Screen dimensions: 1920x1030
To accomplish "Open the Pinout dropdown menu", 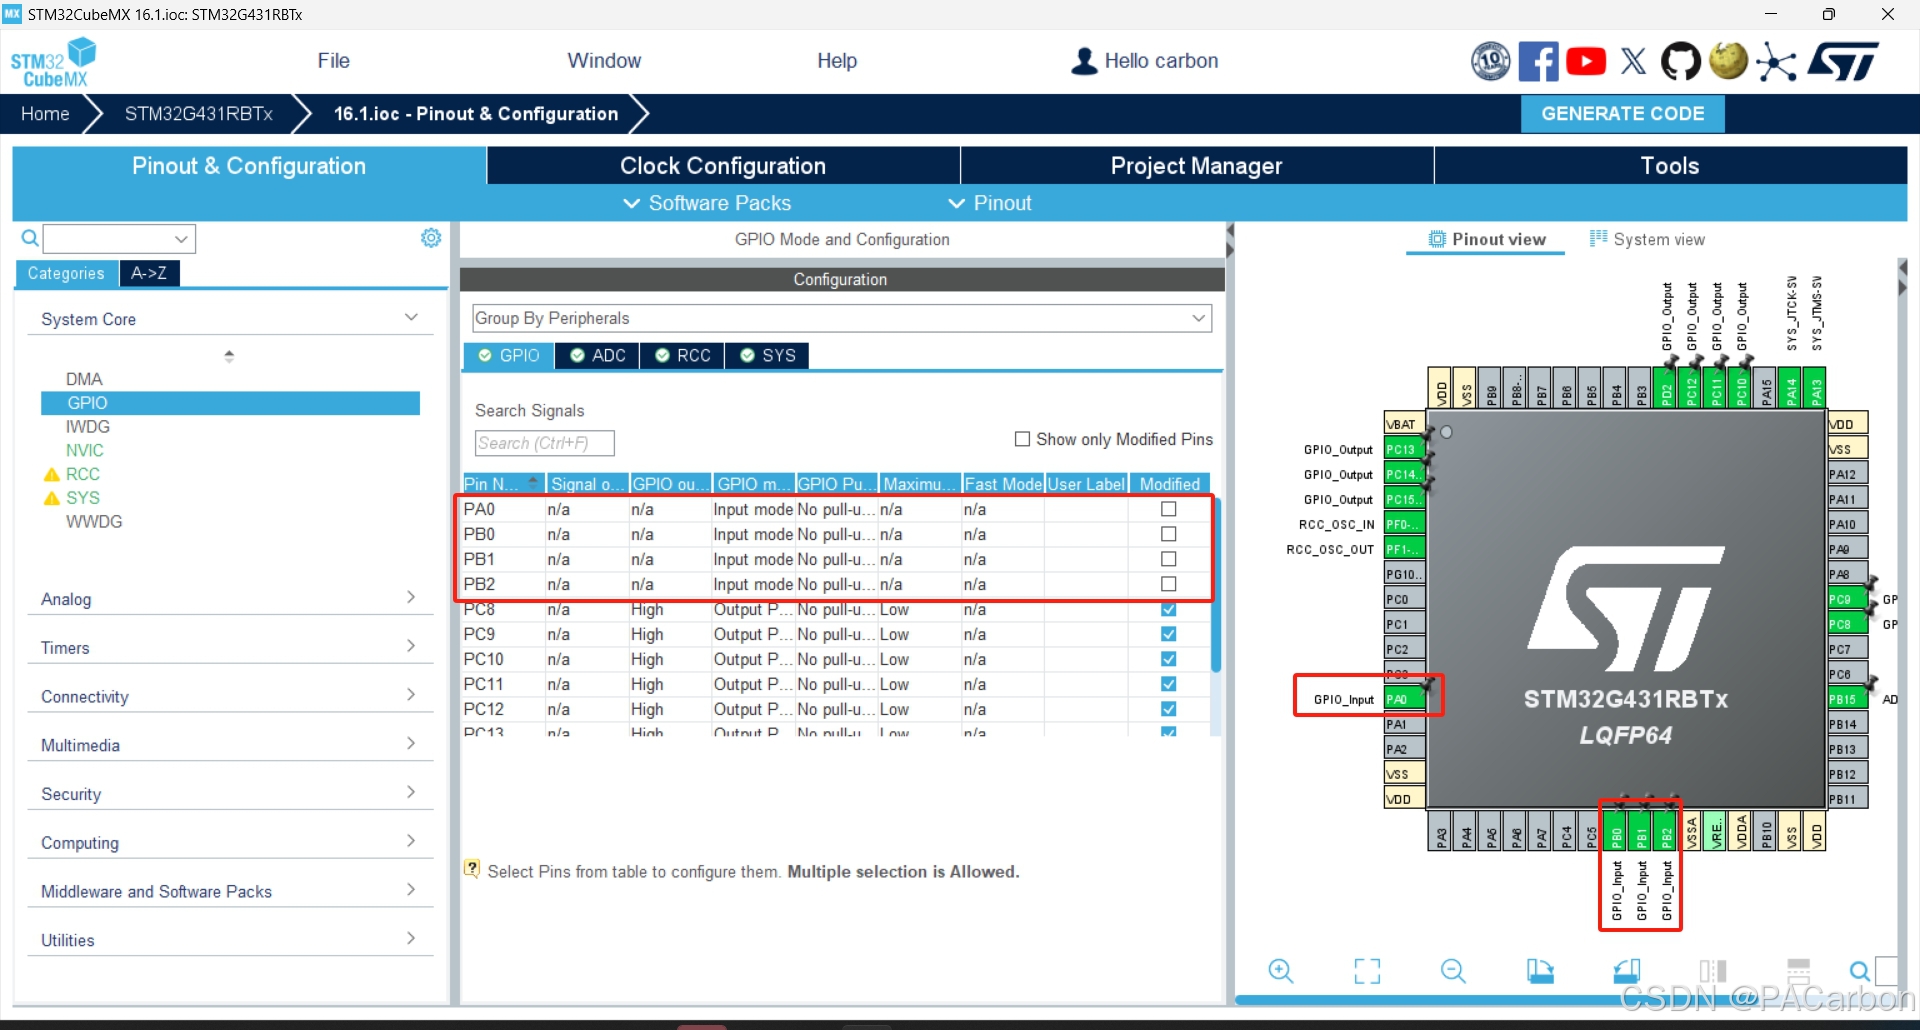I will coord(990,203).
